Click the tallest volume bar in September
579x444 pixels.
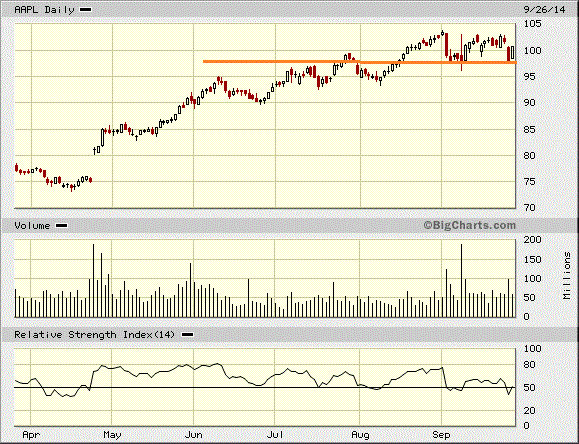[x=461, y=280]
